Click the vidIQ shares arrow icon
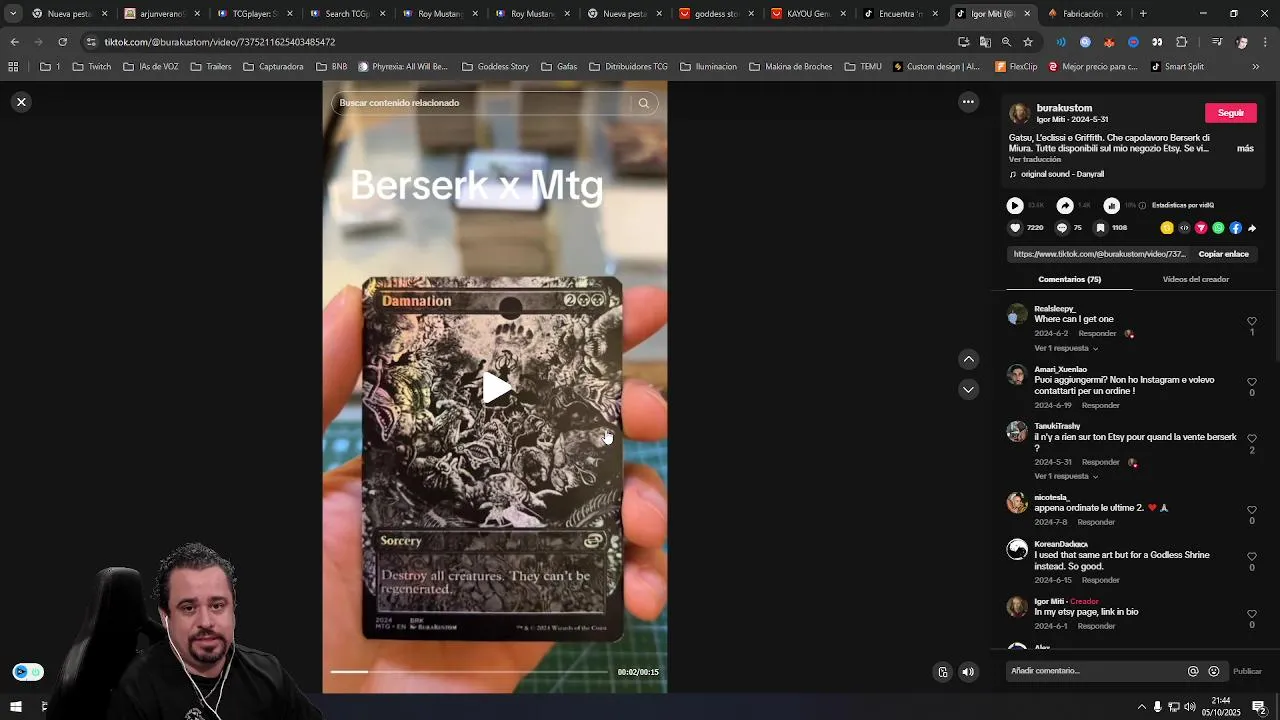 pos(1065,205)
